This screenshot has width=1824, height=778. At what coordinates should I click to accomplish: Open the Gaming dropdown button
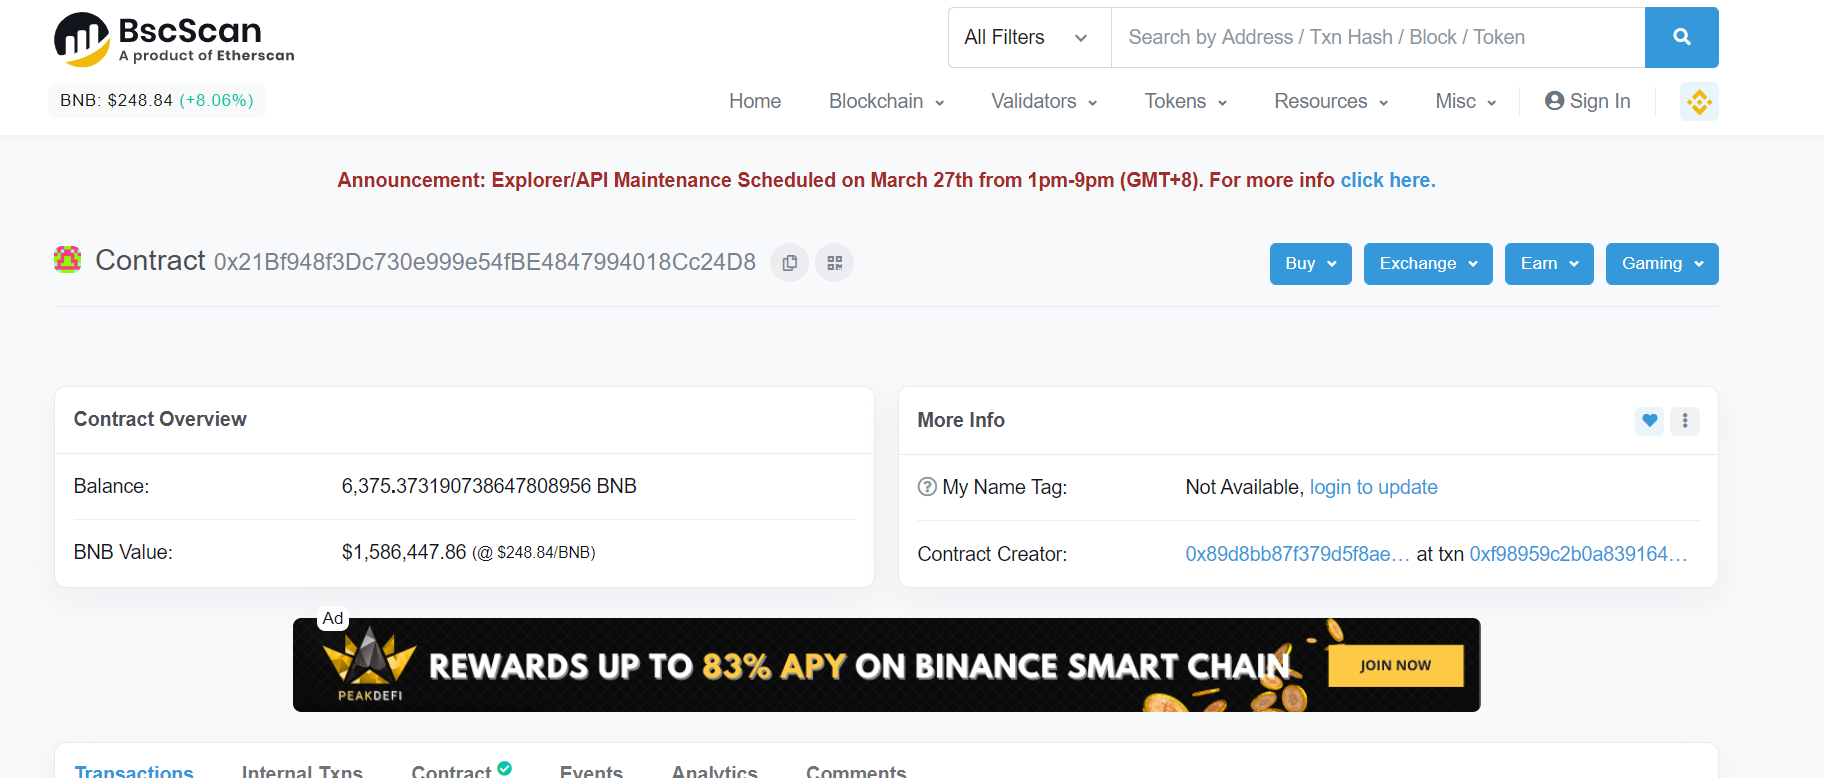(1662, 264)
